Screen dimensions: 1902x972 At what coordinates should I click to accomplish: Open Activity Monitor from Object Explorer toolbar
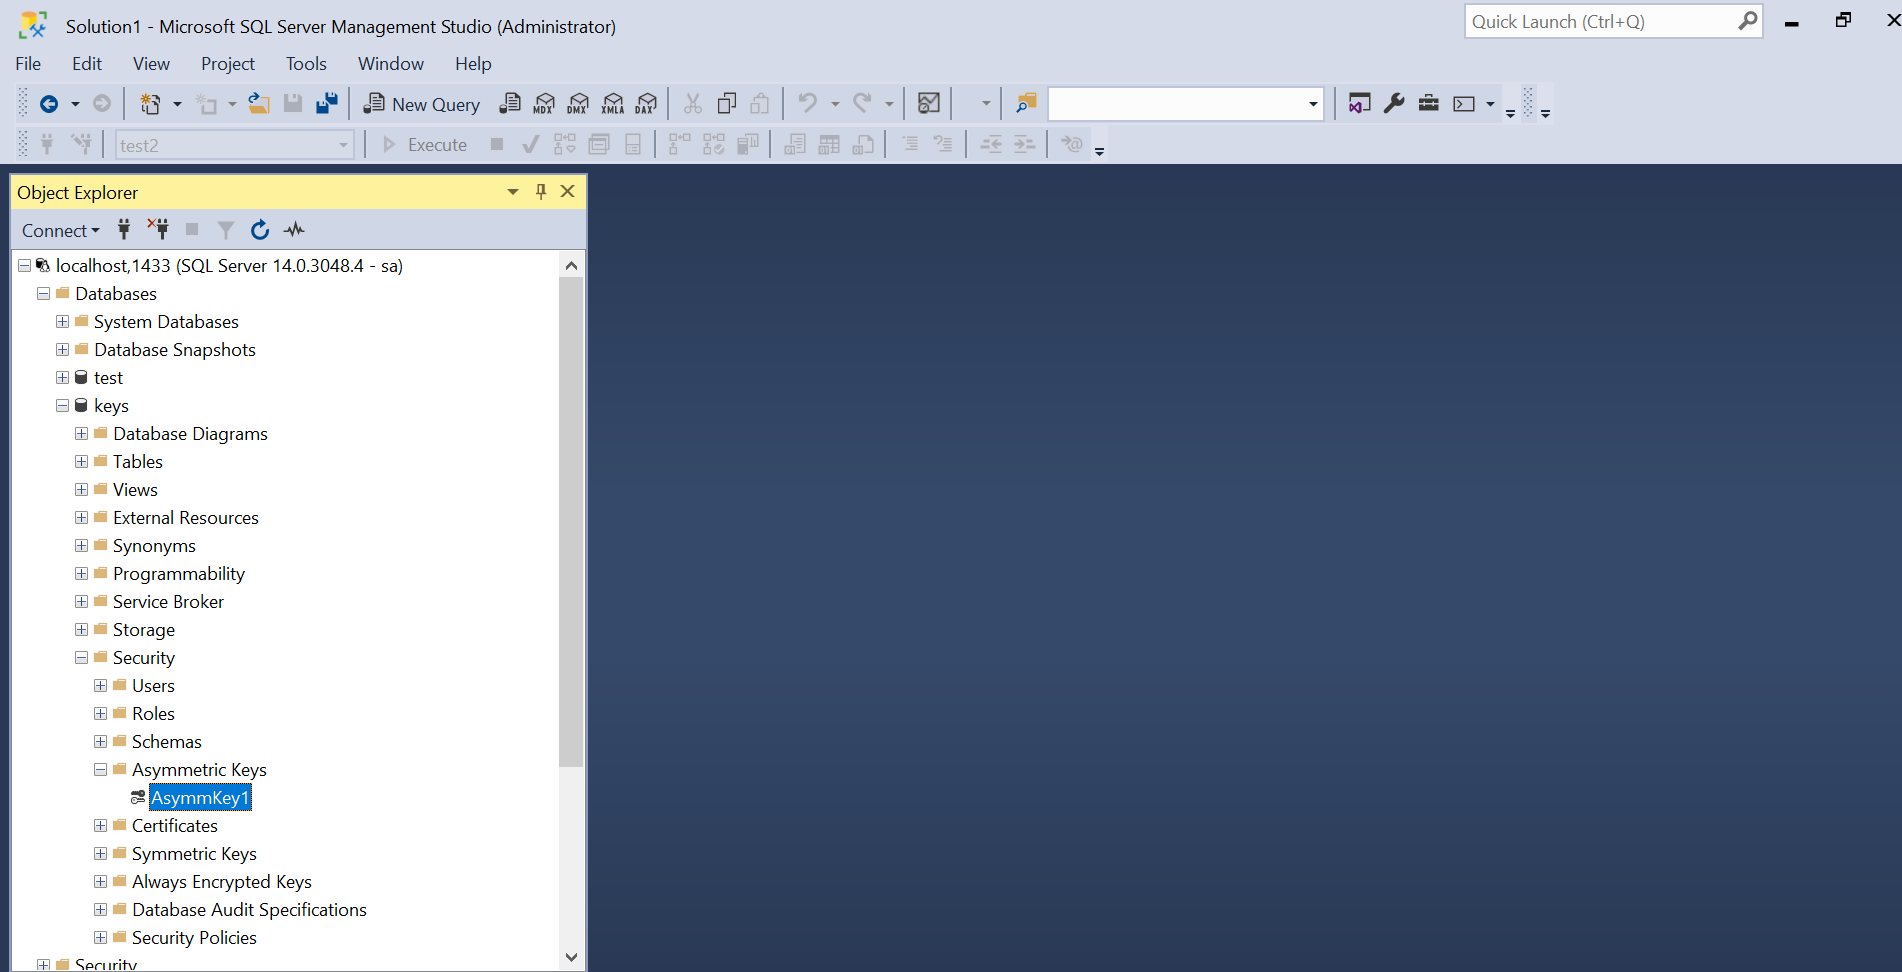point(294,230)
